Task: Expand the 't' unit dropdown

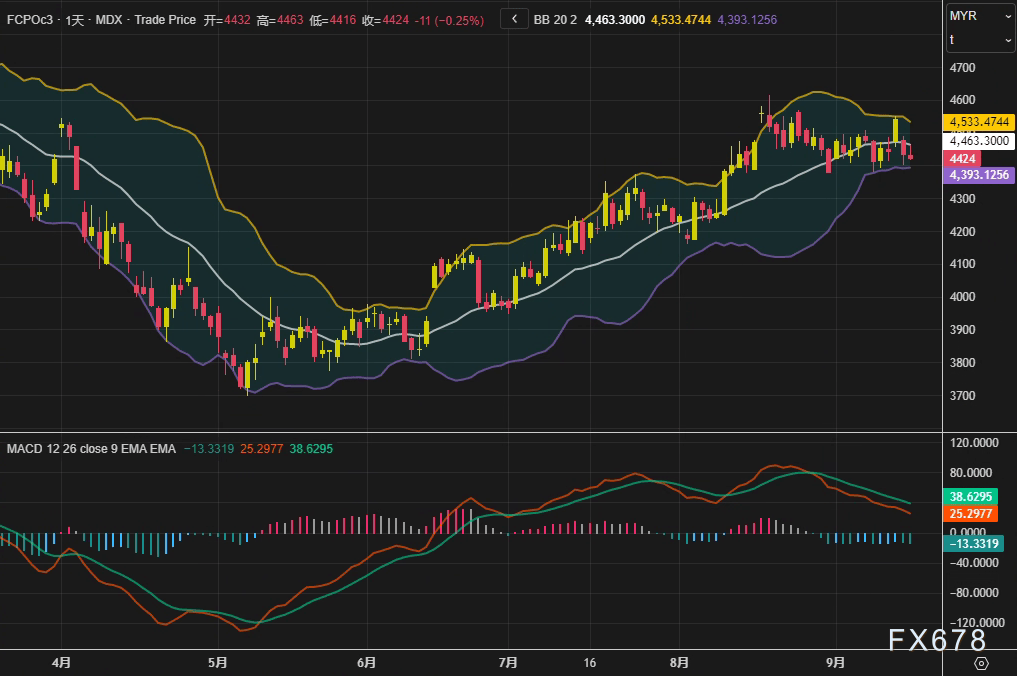Action: pyautogui.click(x=980, y=40)
